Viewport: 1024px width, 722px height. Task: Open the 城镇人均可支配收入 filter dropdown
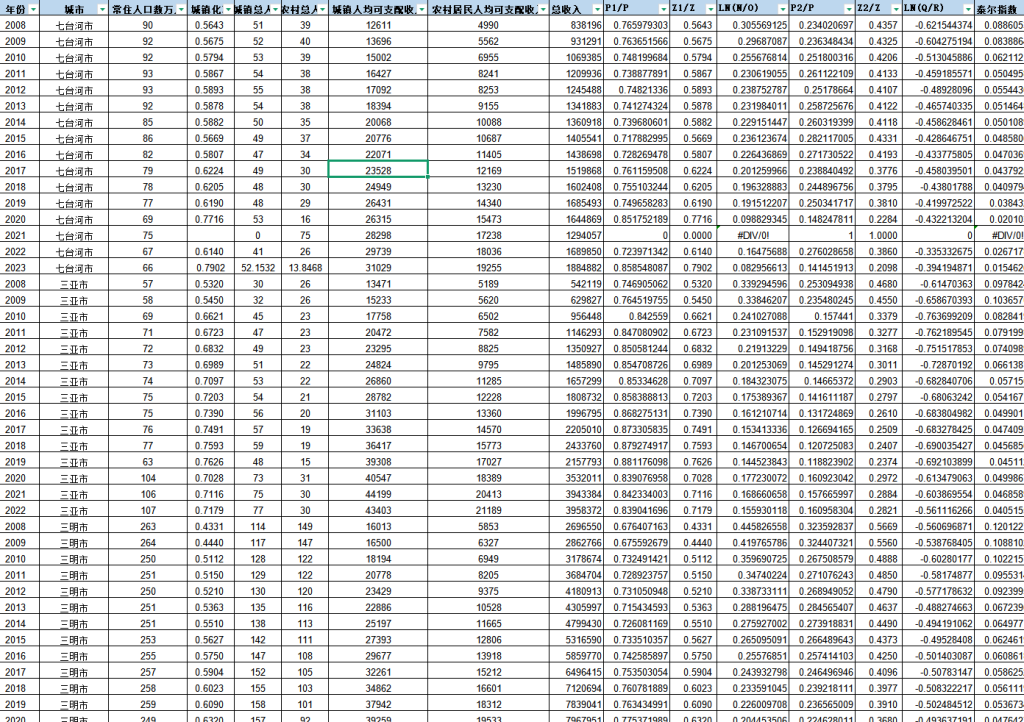pyautogui.click(x=420, y=8)
